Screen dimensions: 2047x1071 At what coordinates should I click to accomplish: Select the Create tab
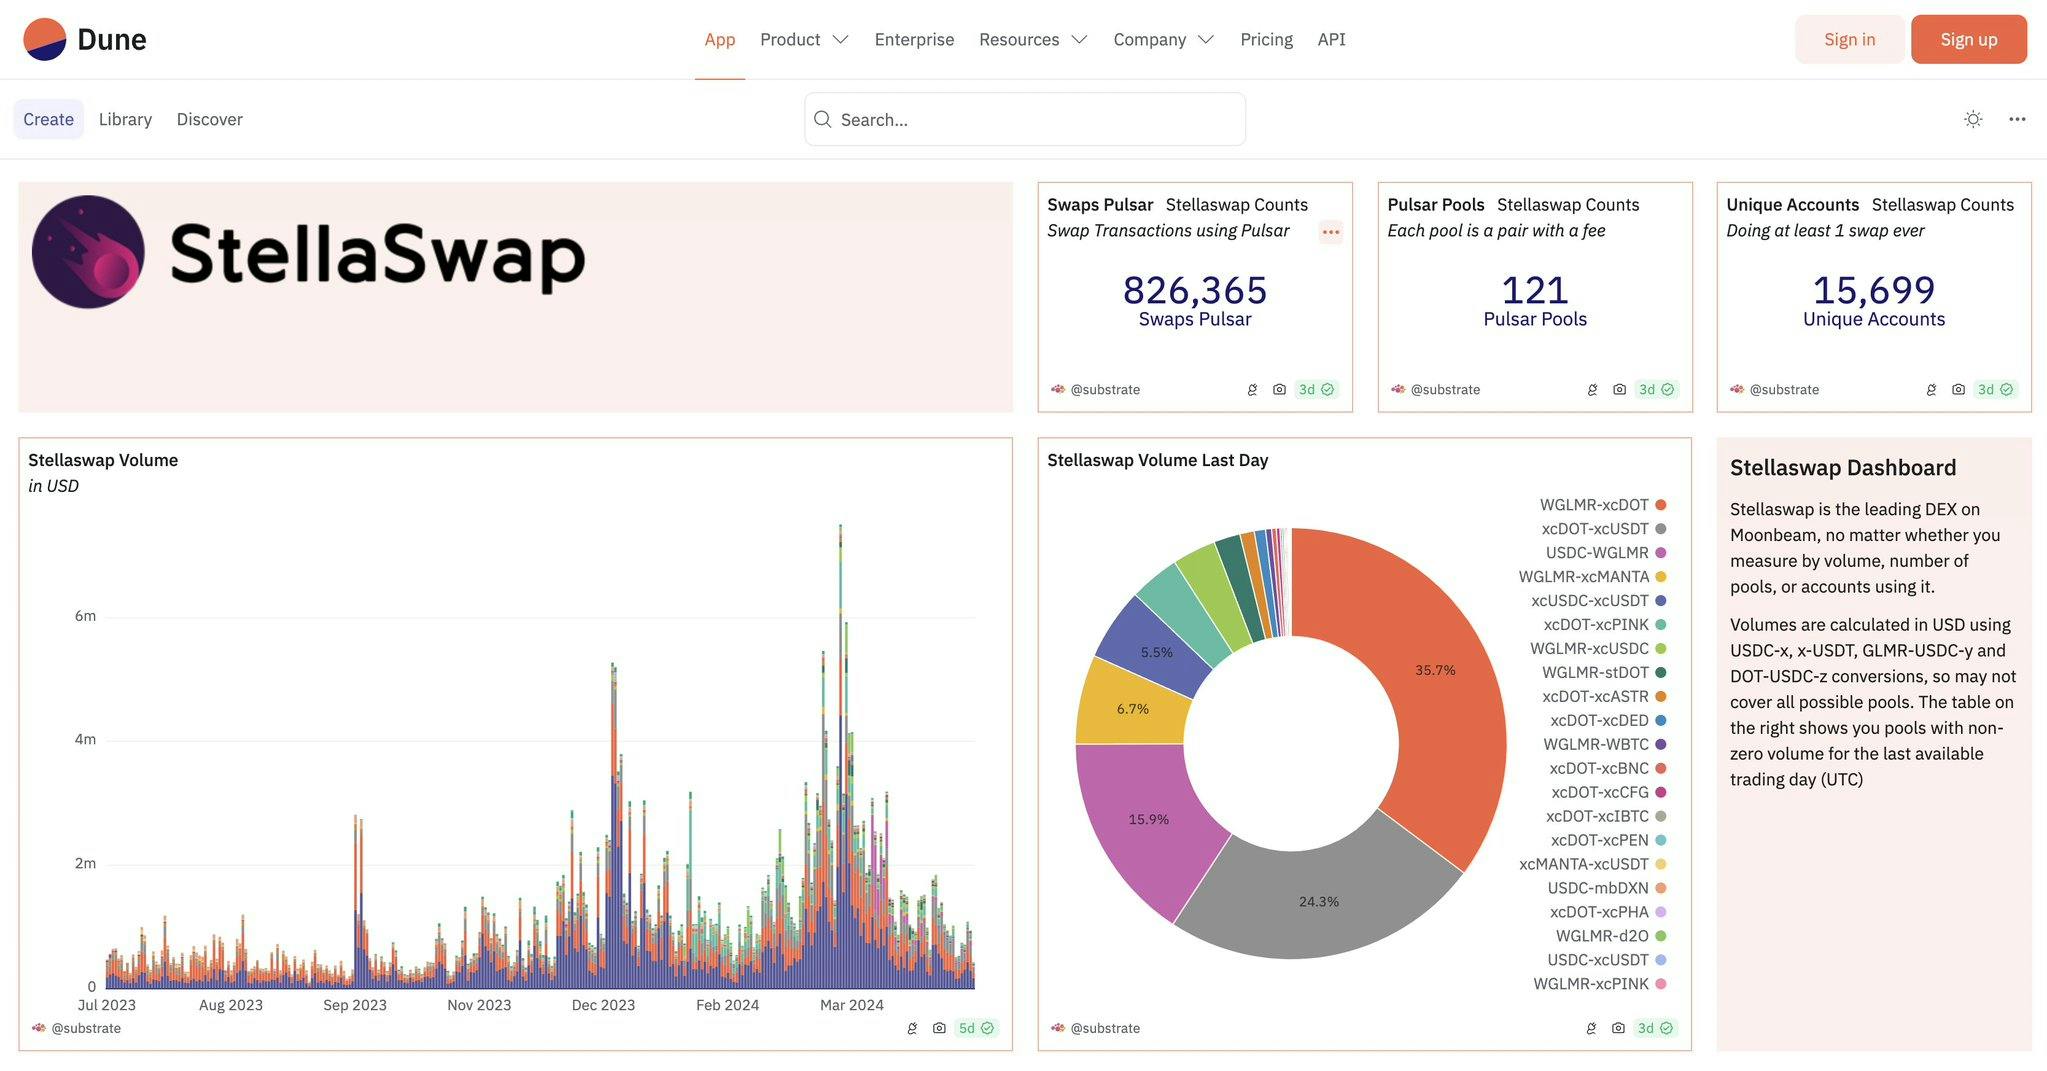[x=48, y=119]
